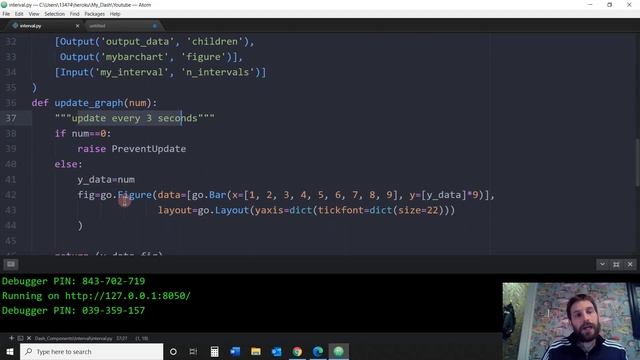Click line number 32 in gutter

pyautogui.click(x=11, y=42)
